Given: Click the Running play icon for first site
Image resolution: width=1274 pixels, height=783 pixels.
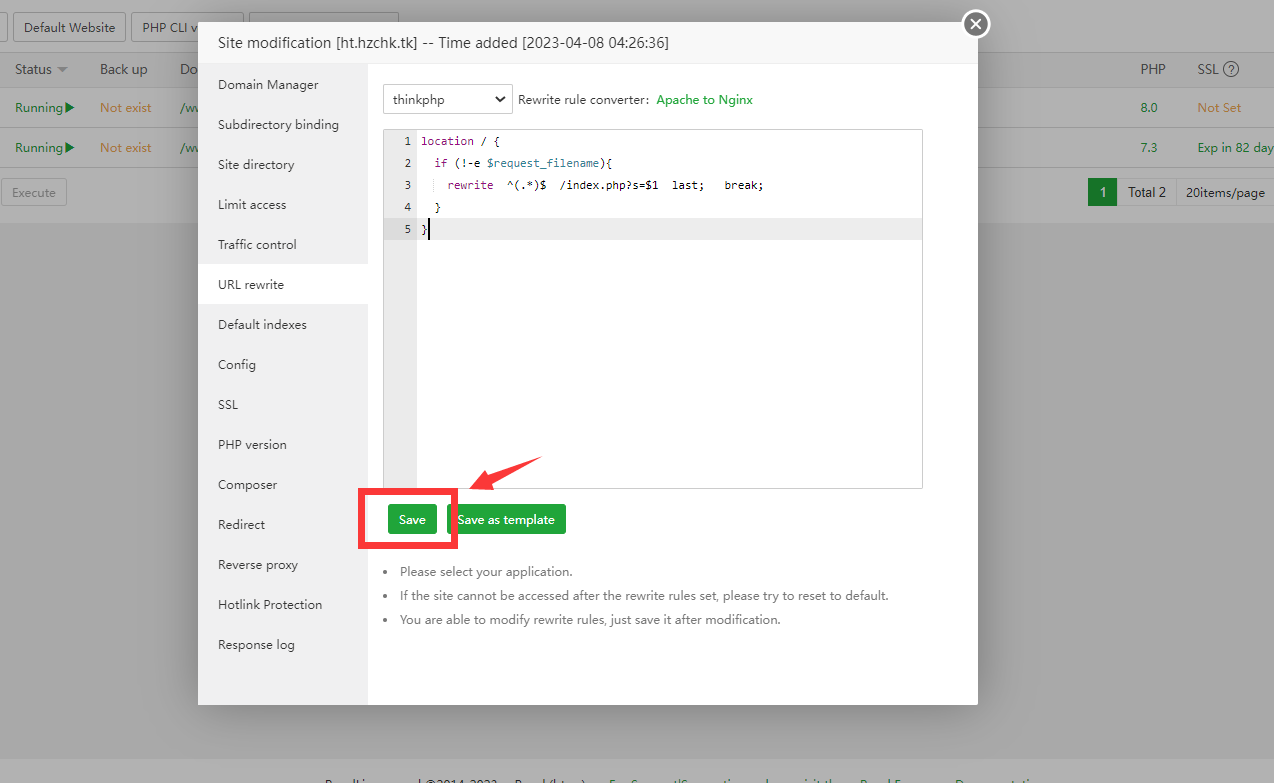Looking at the screenshot, I should 70,107.
